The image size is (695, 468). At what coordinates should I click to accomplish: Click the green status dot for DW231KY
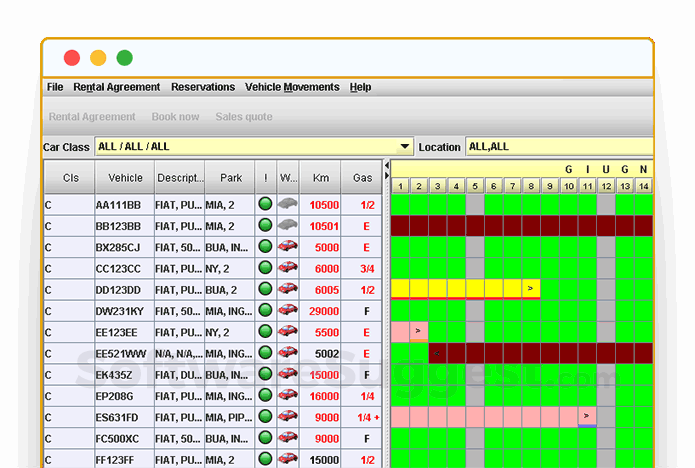265,310
